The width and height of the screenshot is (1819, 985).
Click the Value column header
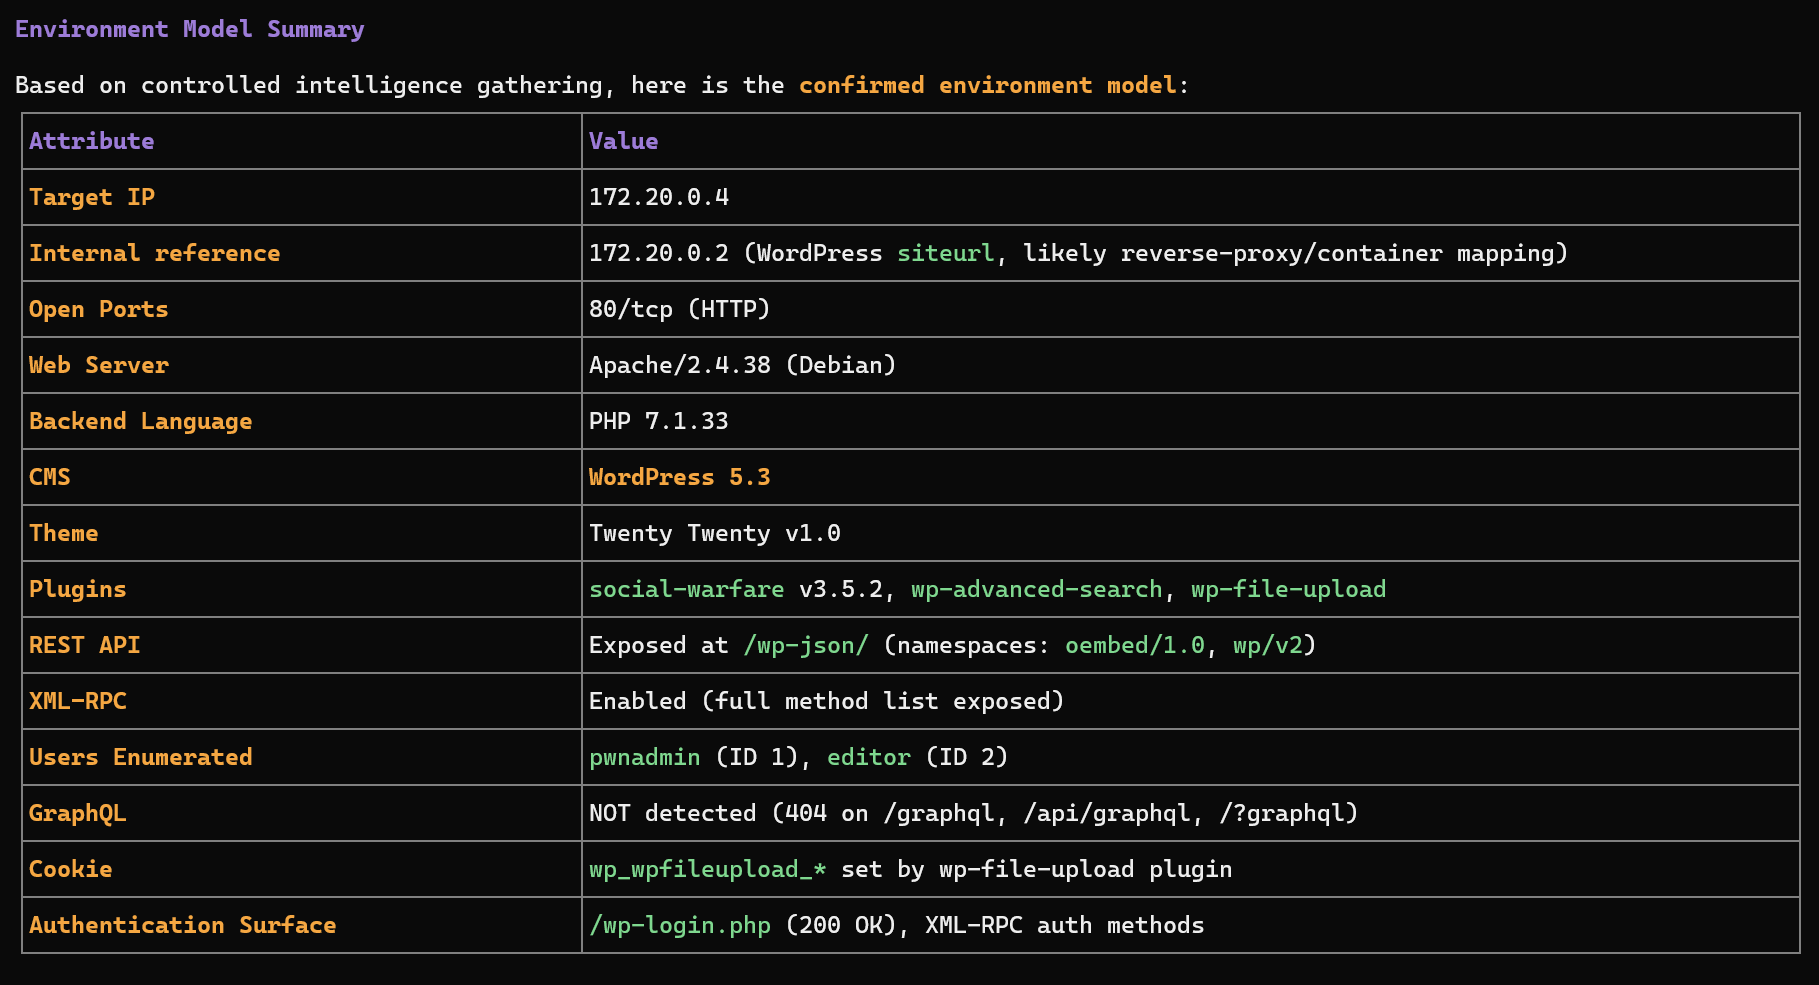pyautogui.click(x=622, y=141)
